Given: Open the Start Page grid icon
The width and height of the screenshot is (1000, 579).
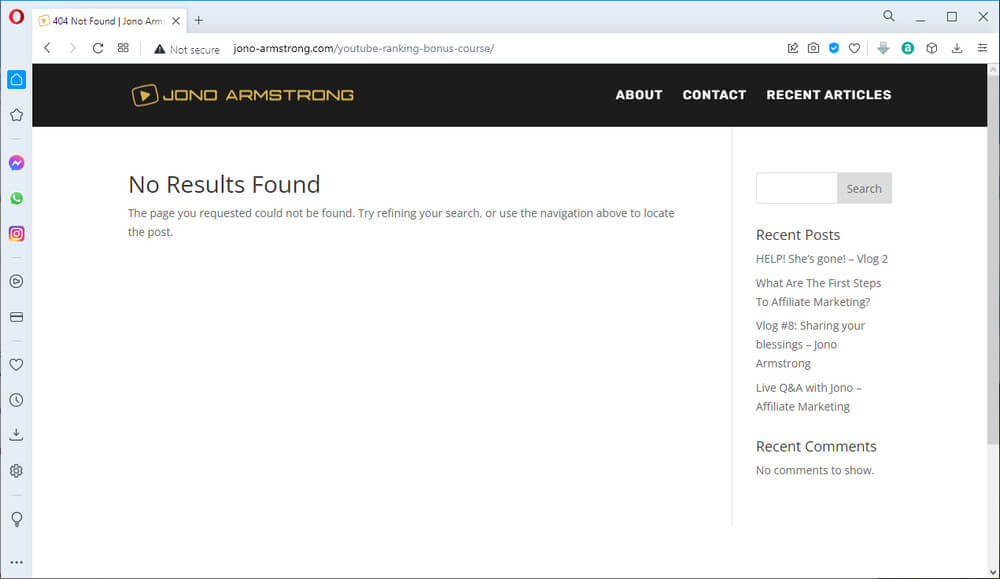Looking at the screenshot, I should tap(123, 48).
